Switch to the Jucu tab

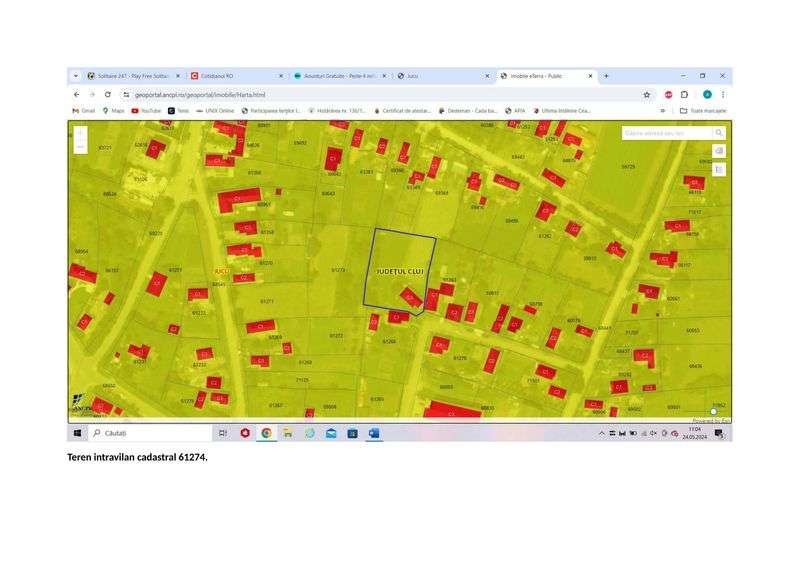click(x=443, y=76)
